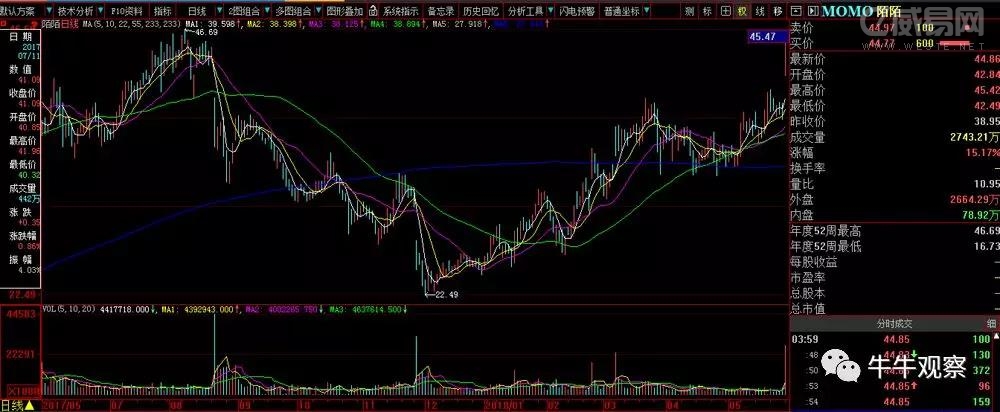Click 年度52周最高 value 46.69
Image resolution: width=1000 pixels, height=412 pixels.
pos(986,231)
